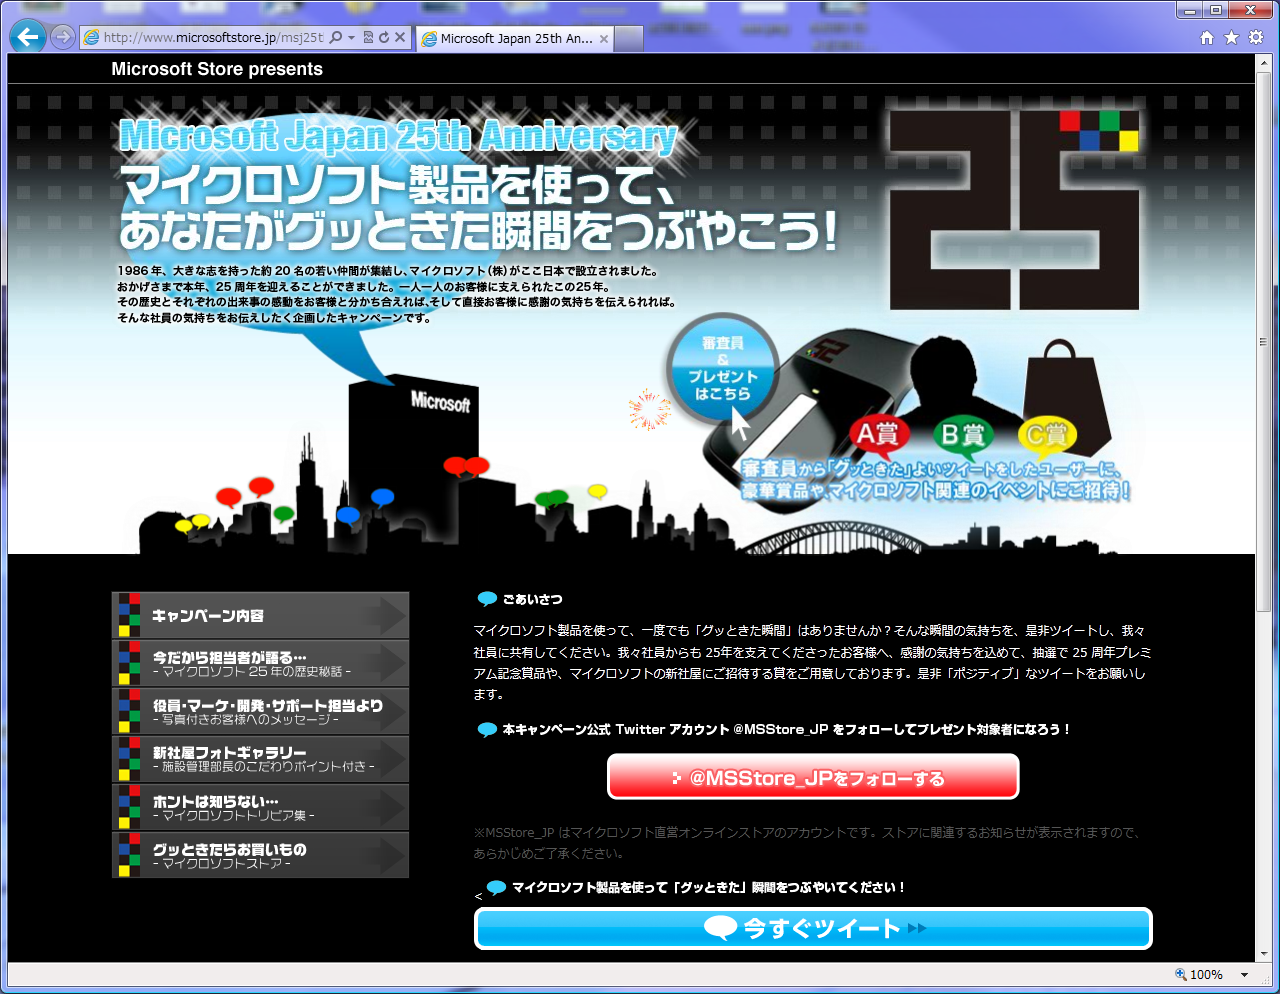Open a new blank tab

[629, 38]
